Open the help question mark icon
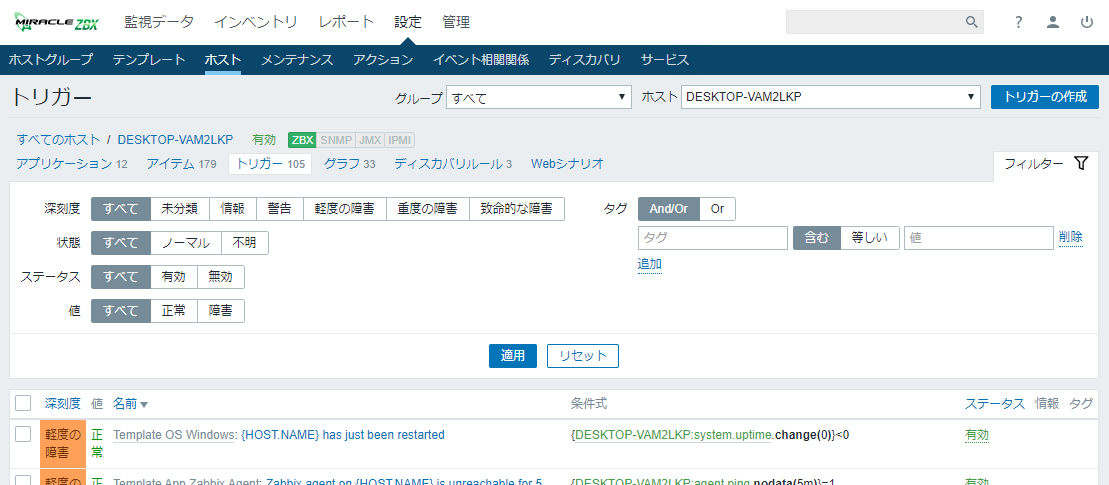The width and height of the screenshot is (1109, 485). pos(1018,22)
